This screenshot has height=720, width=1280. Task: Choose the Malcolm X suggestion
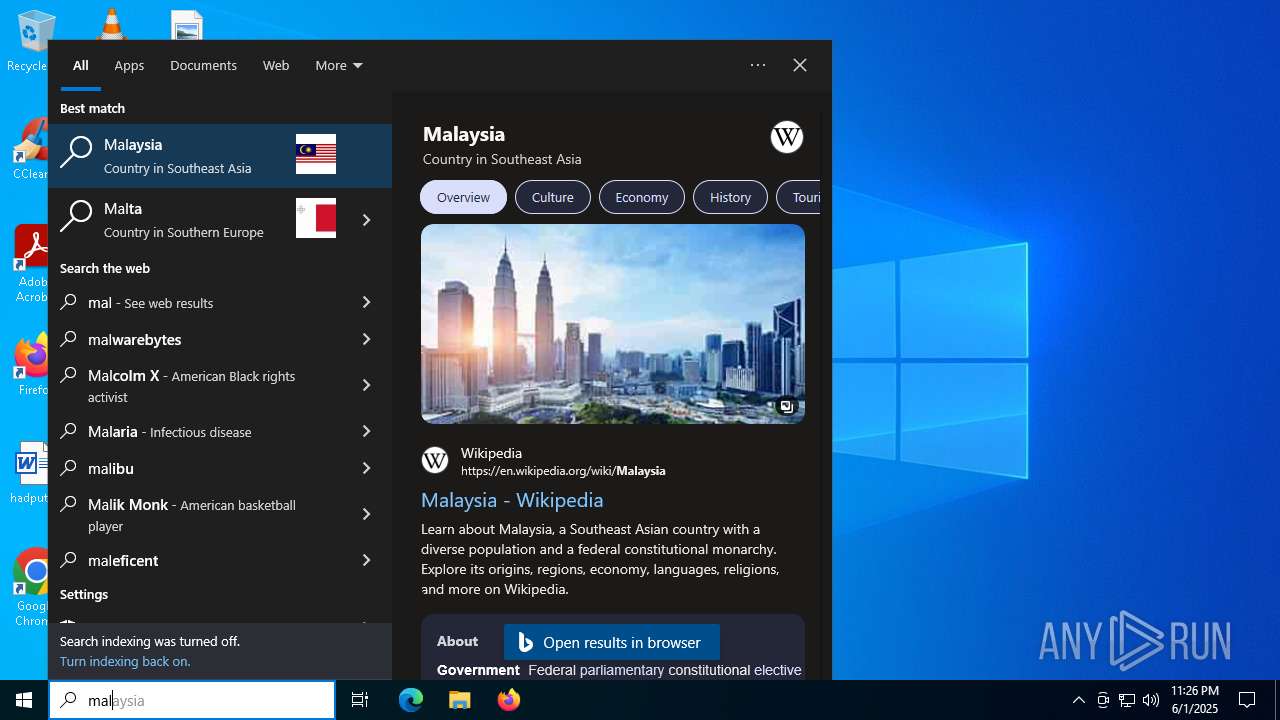click(x=196, y=386)
